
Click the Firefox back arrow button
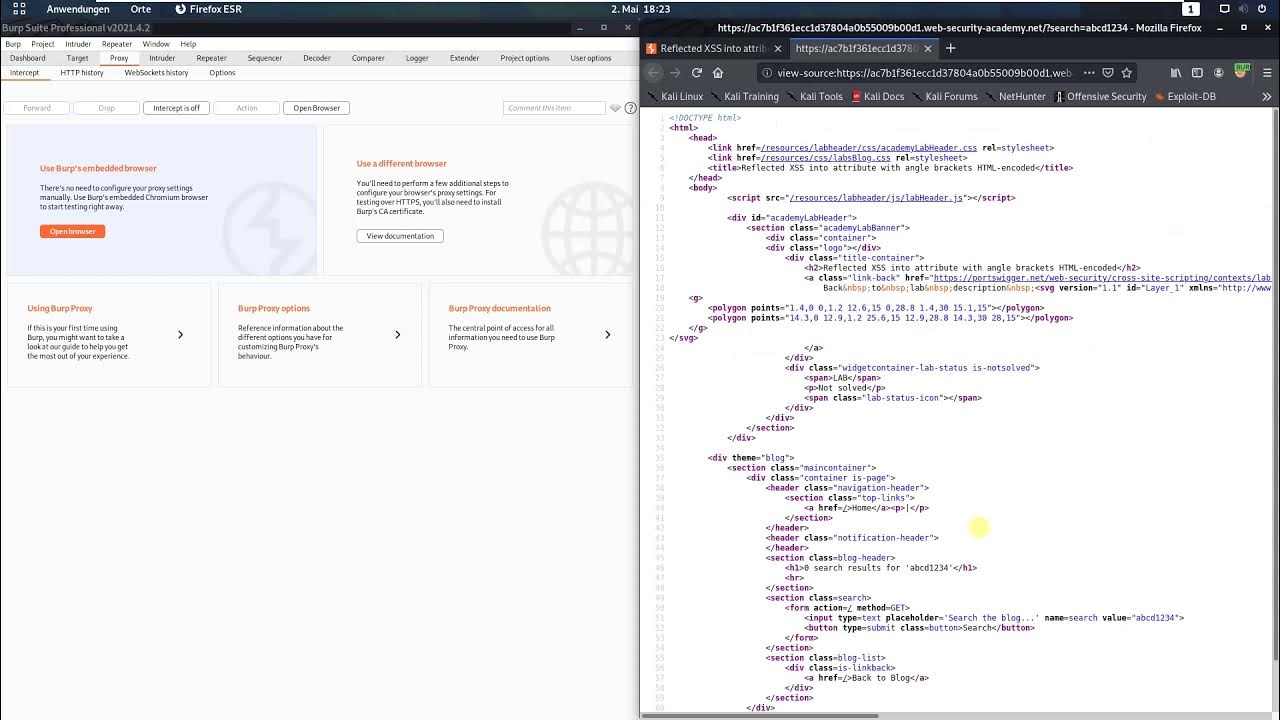pos(654,72)
